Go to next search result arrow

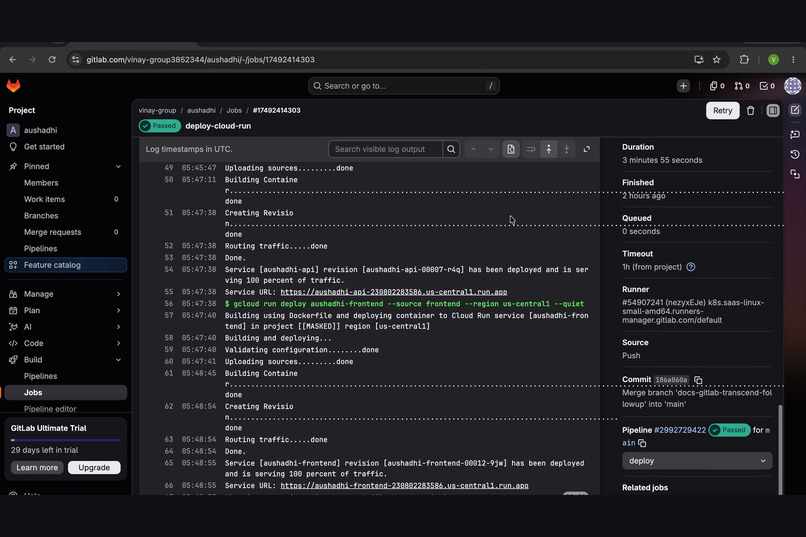[x=491, y=149]
